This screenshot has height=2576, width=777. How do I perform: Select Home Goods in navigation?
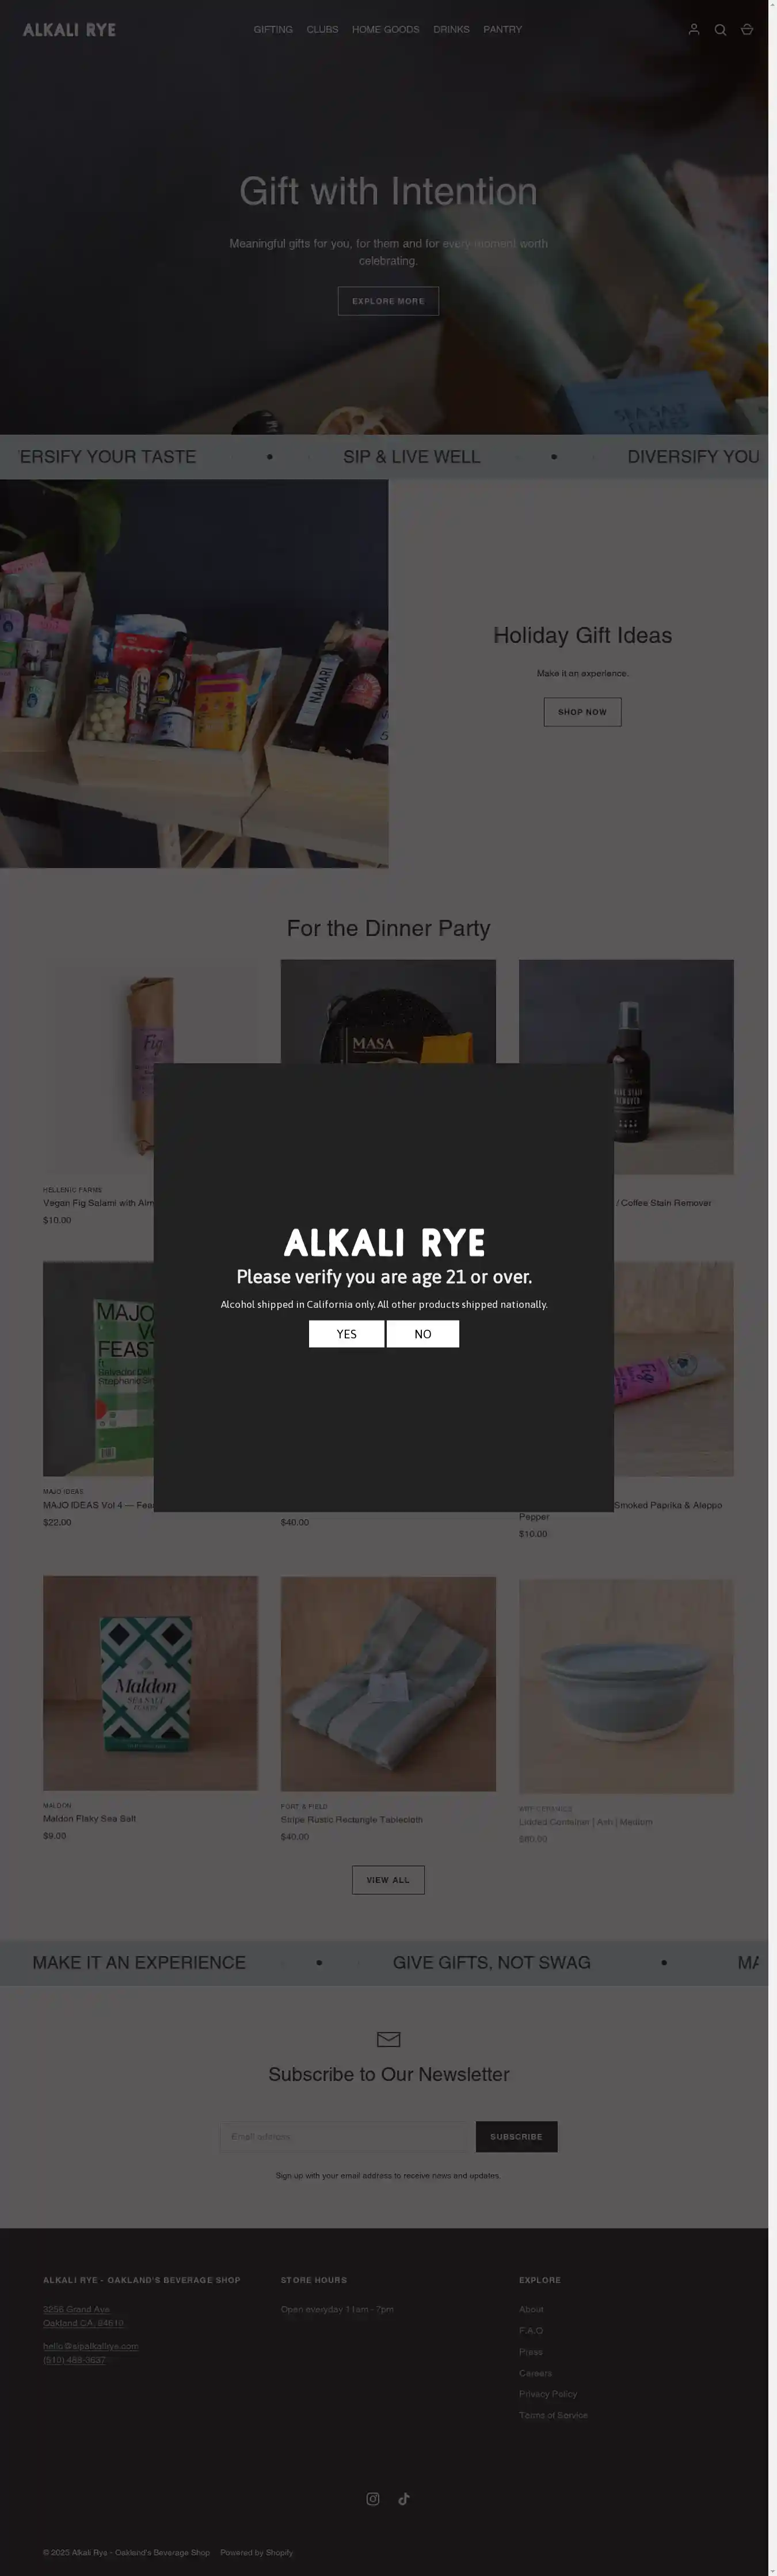[385, 30]
